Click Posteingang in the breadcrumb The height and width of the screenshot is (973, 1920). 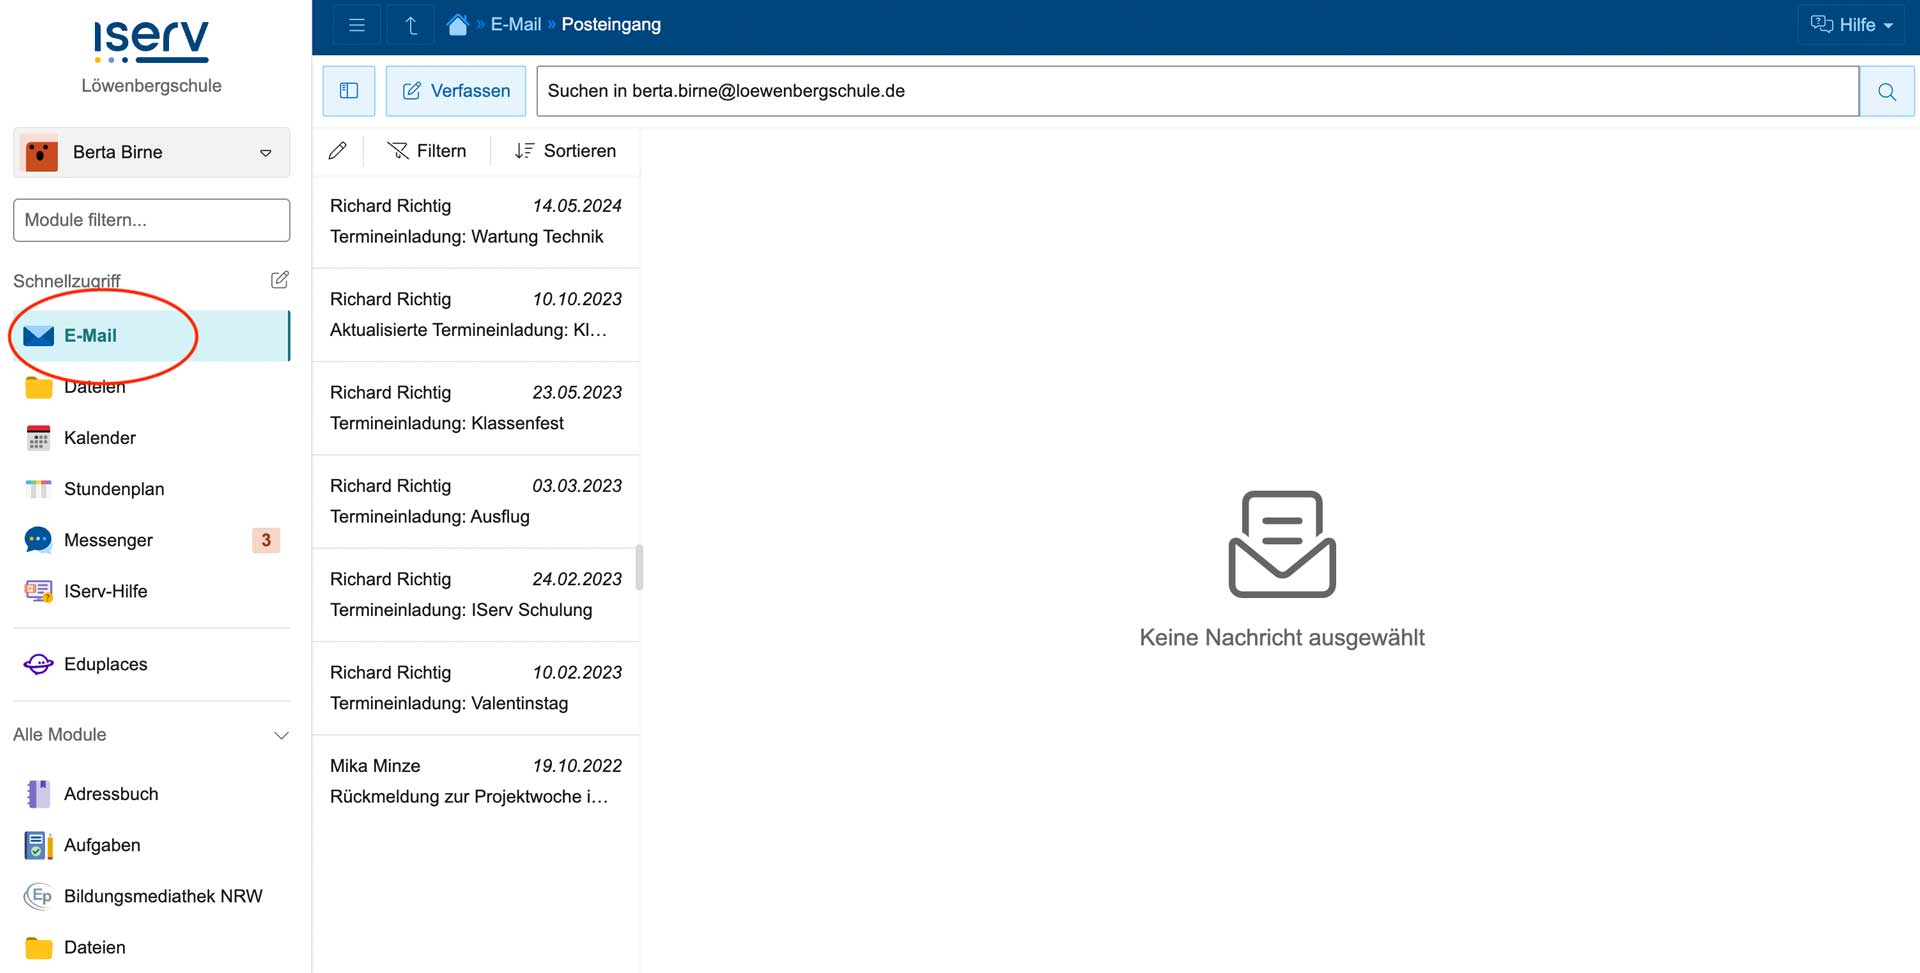pos(611,25)
